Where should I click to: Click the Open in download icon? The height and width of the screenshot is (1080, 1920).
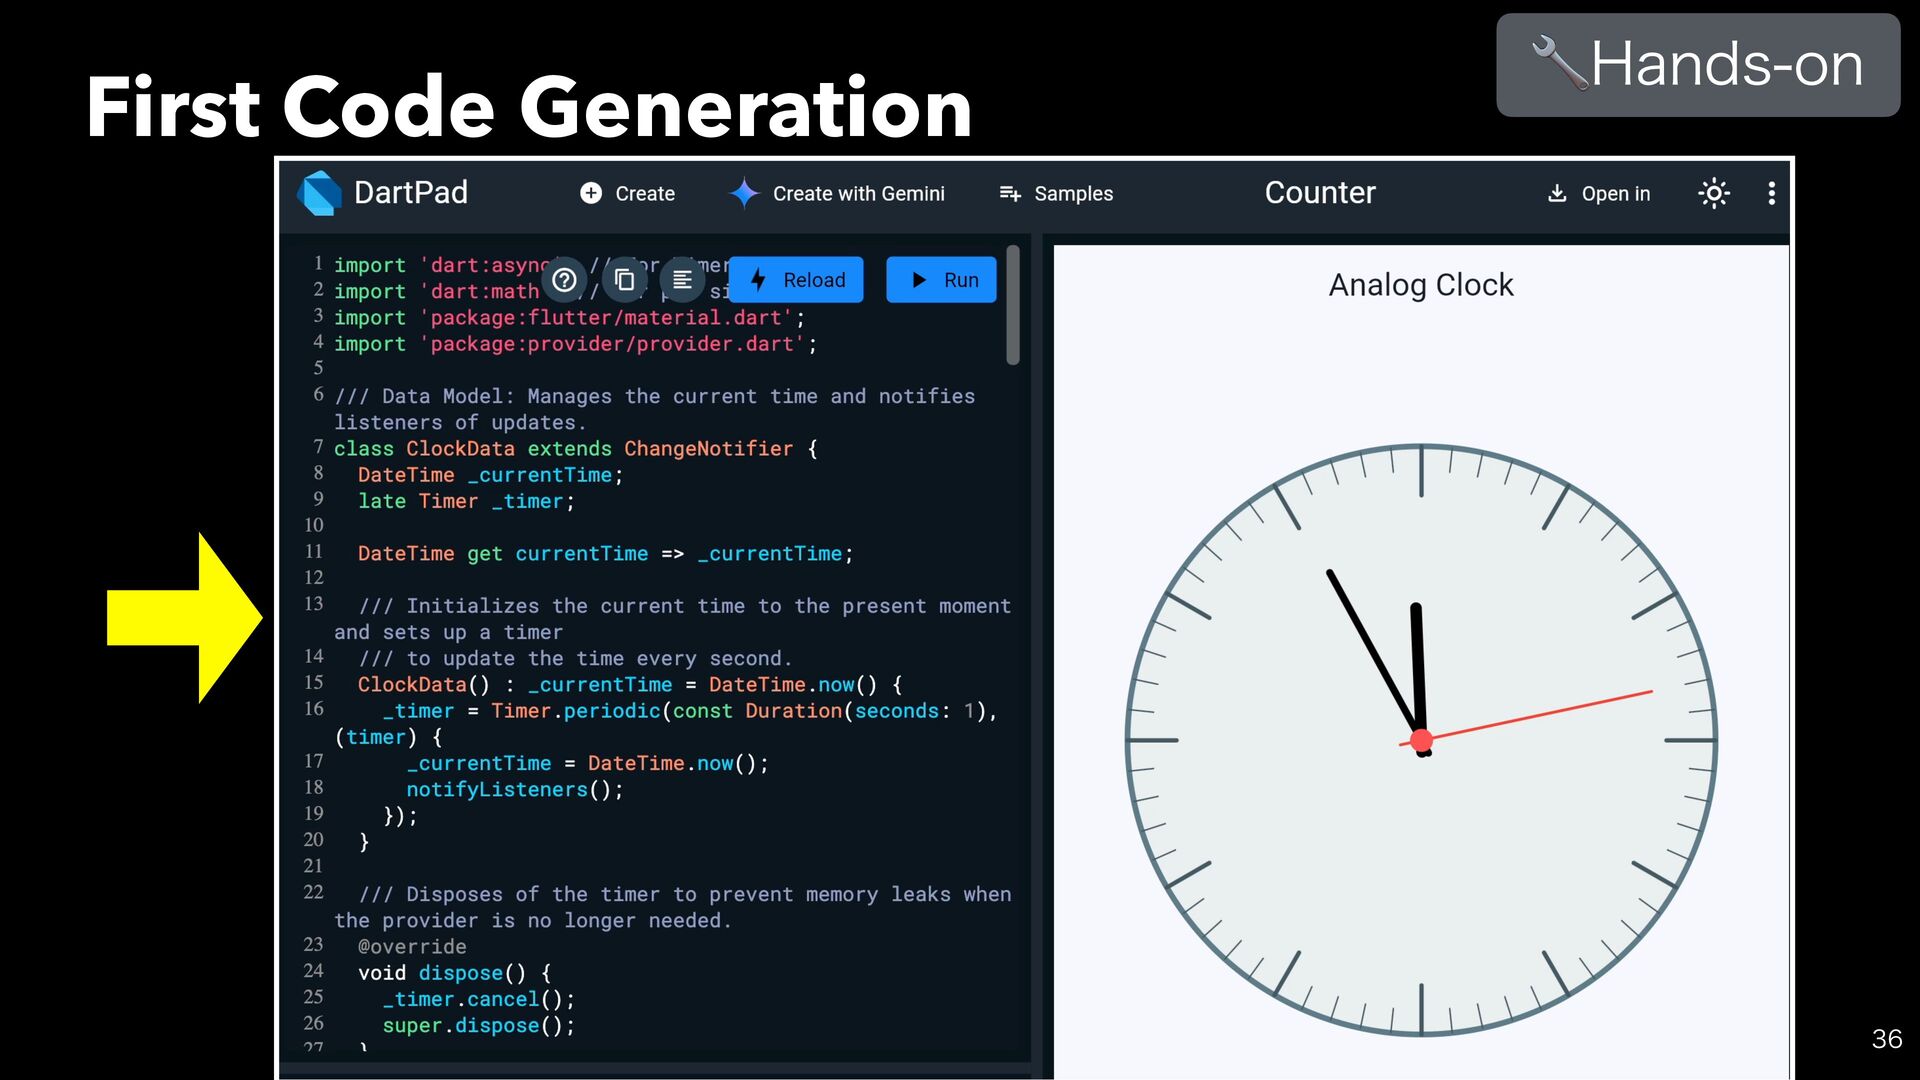point(1557,193)
